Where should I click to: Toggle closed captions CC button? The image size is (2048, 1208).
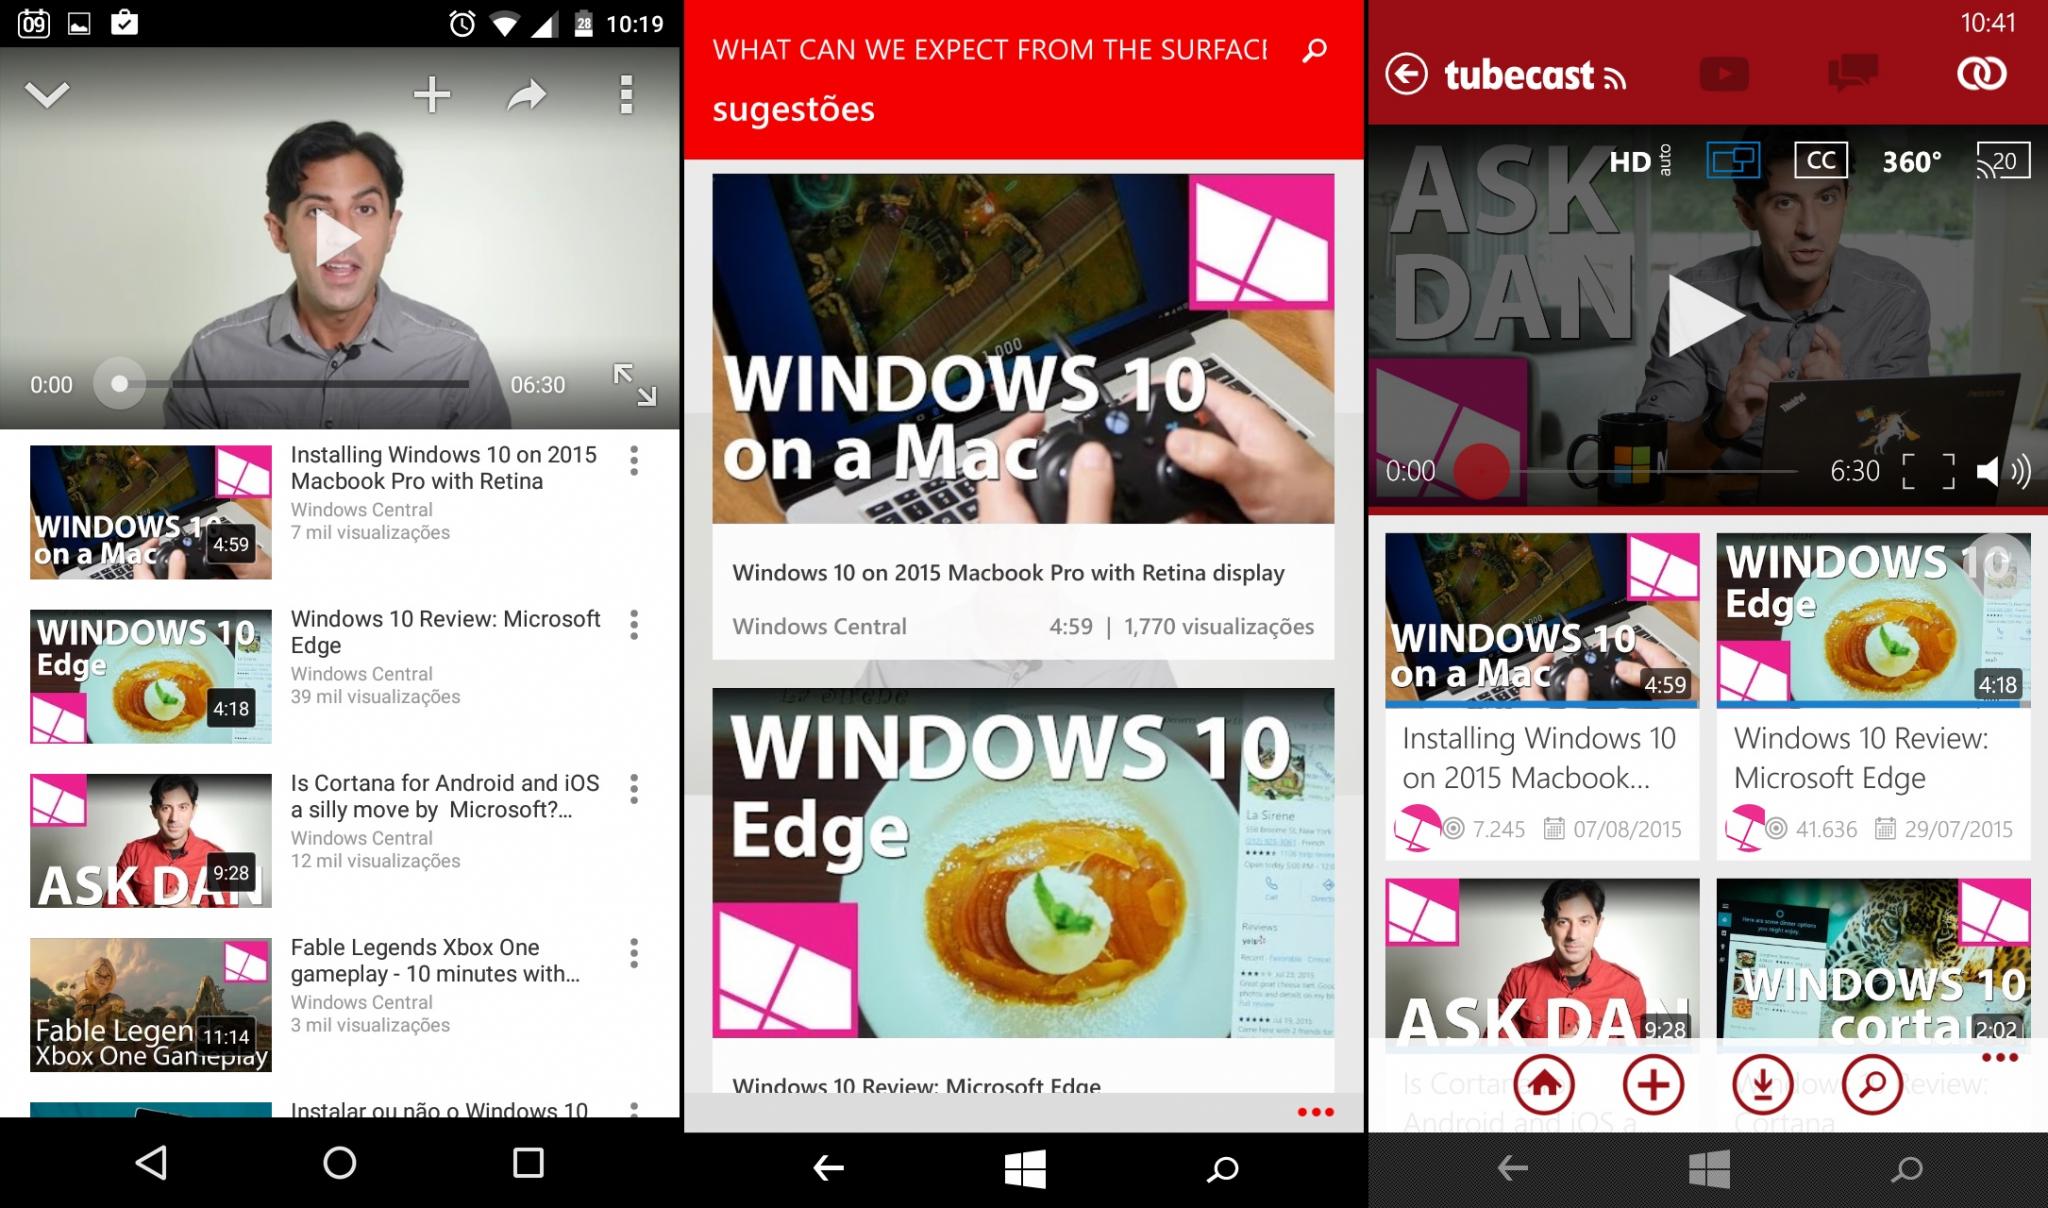coord(1821,160)
